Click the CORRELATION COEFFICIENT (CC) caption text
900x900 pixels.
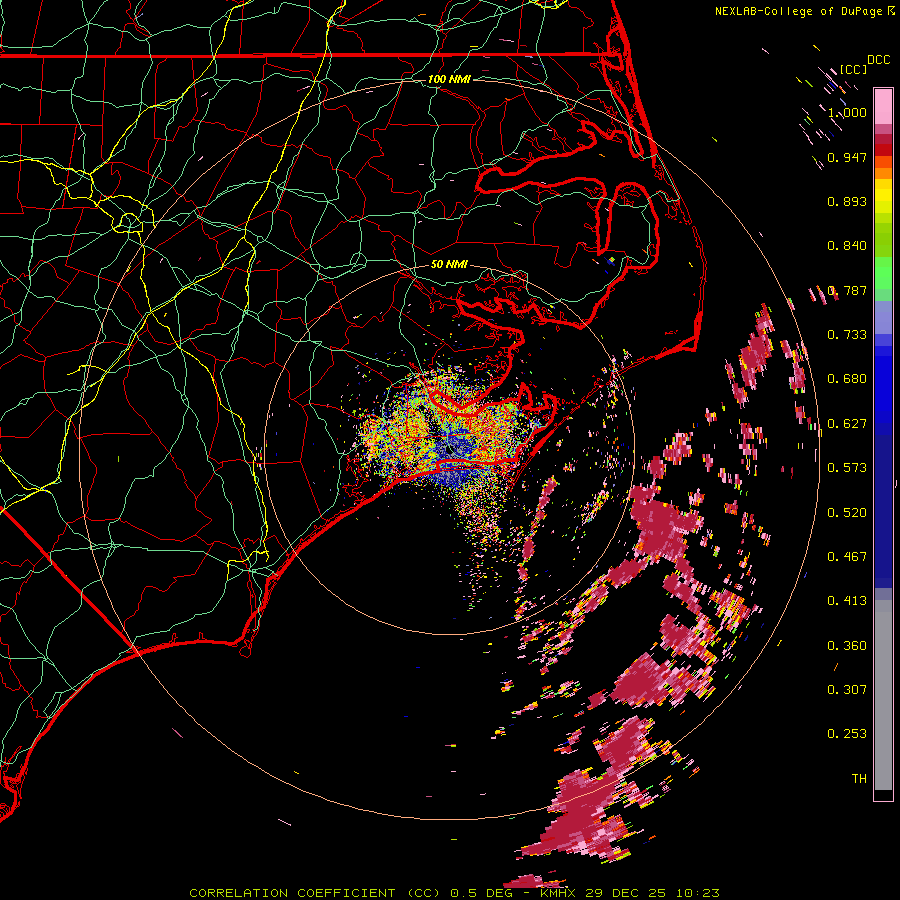pyautogui.click(x=315, y=893)
